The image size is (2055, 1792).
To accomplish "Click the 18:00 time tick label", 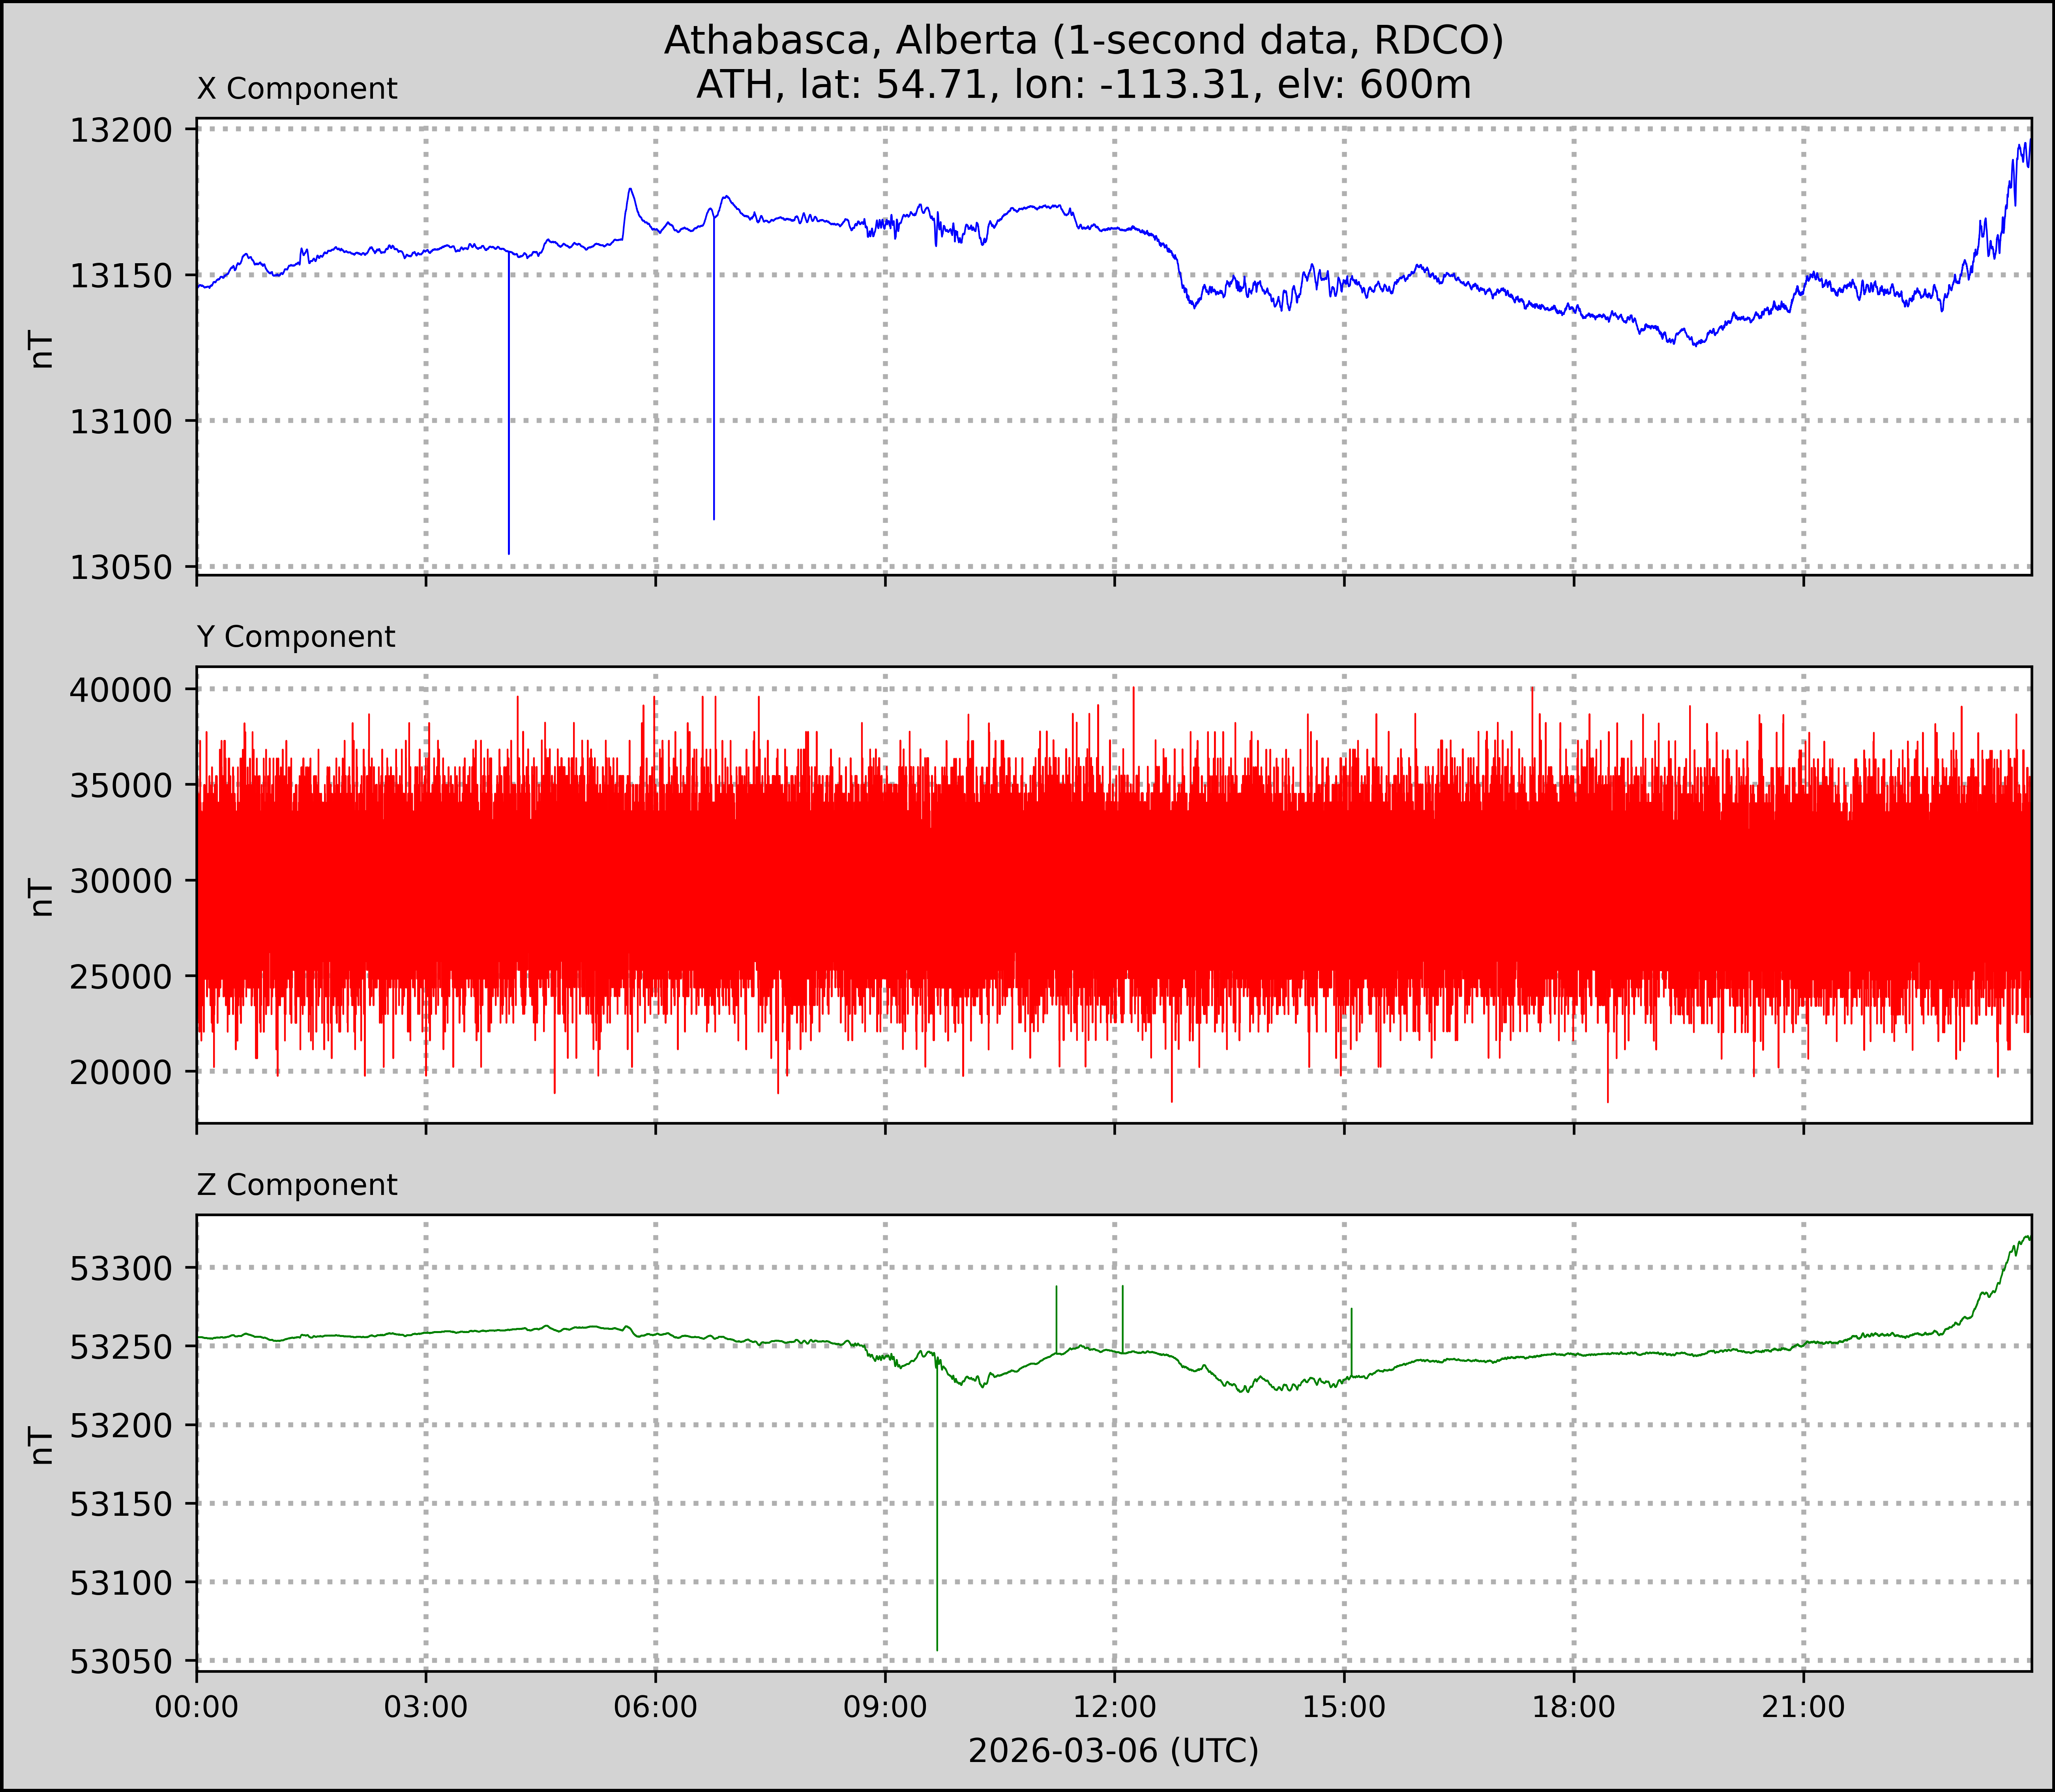I will click(1574, 1706).
